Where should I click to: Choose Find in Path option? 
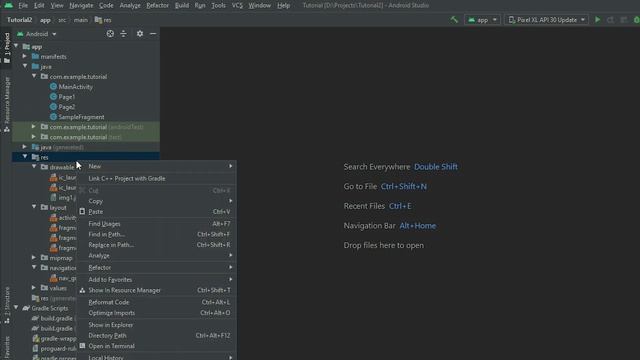point(157,234)
